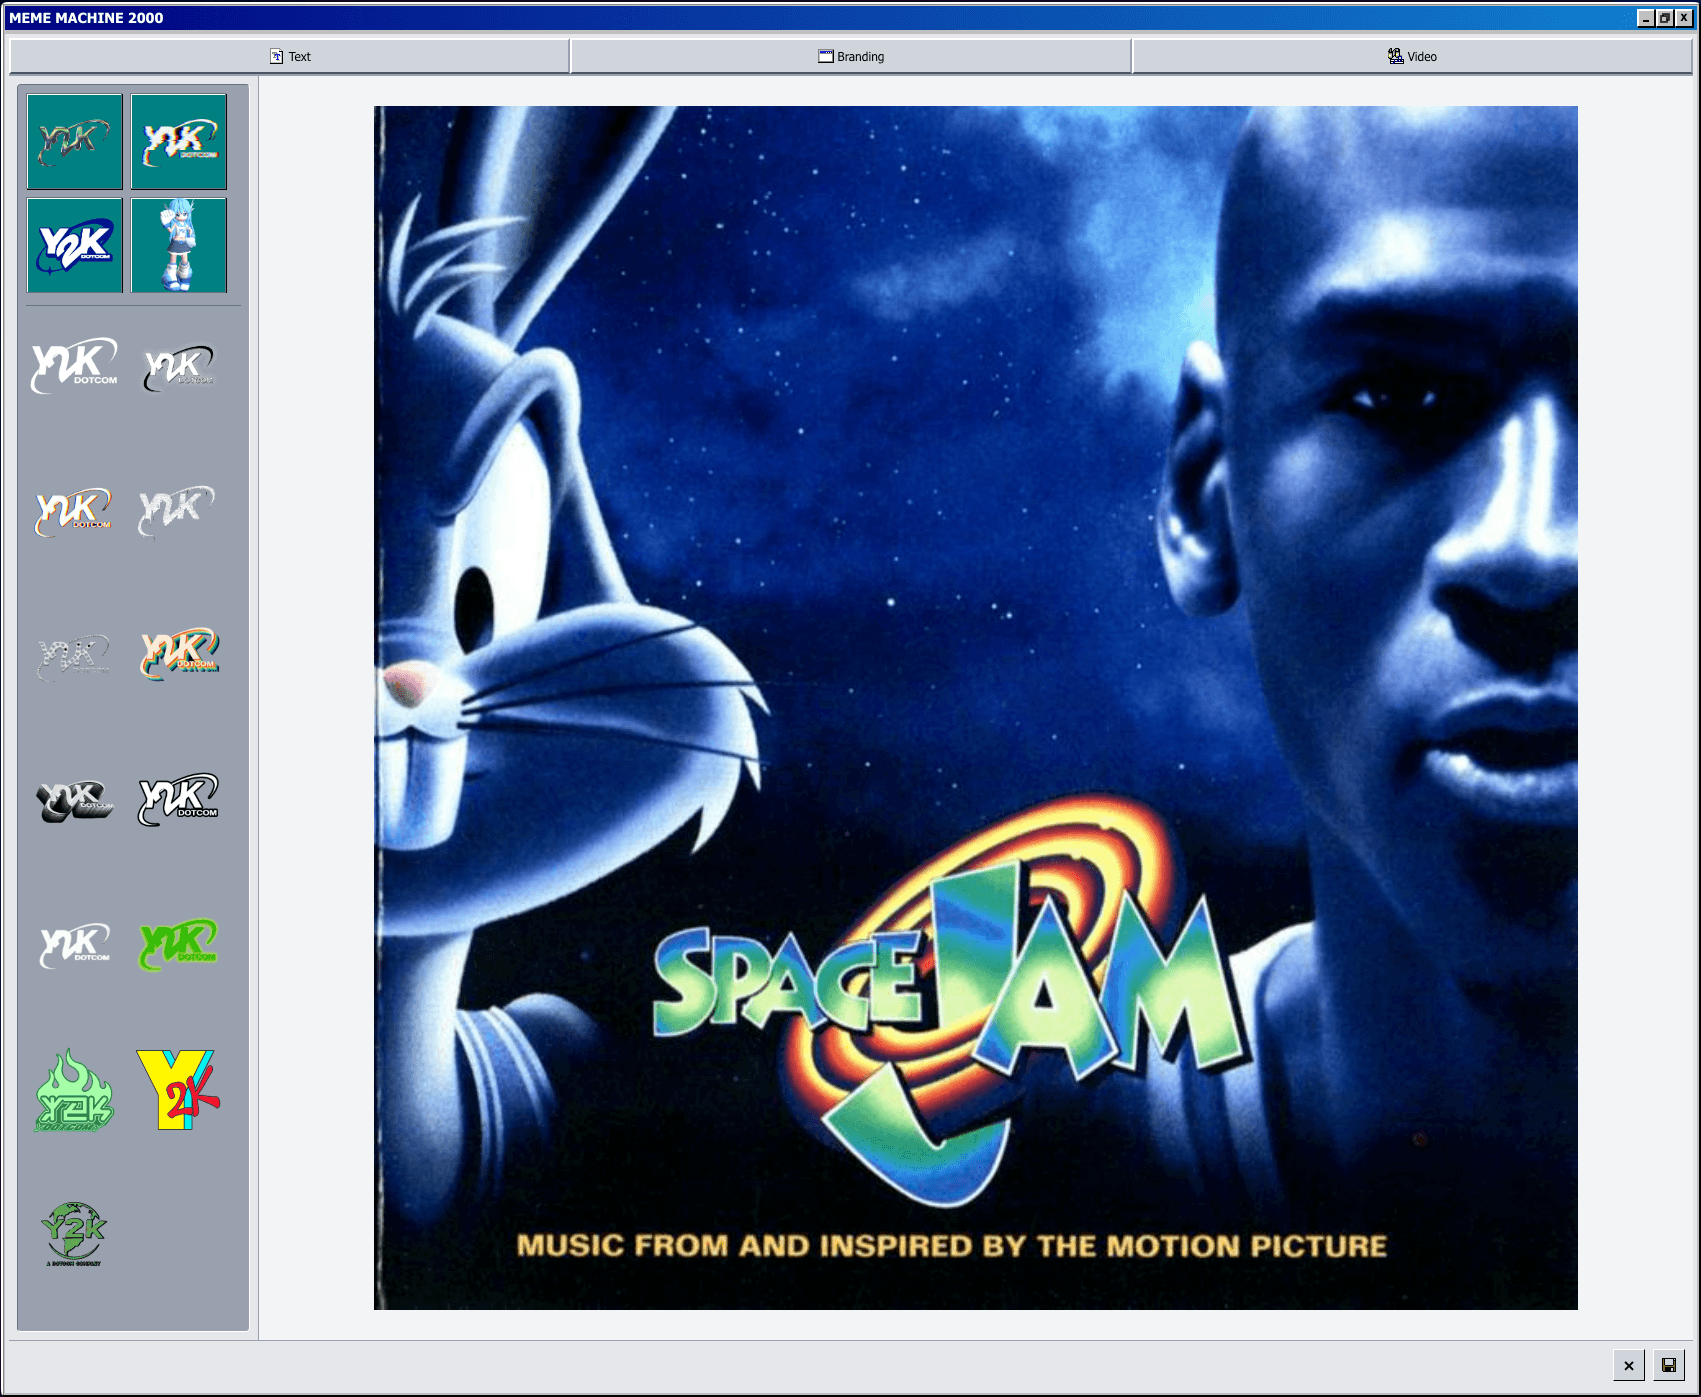Image resolution: width=1701 pixels, height=1397 pixels.
Task: Select the retro layered Y2K DOTCOM logo
Action: pyautogui.click(x=180, y=655)
